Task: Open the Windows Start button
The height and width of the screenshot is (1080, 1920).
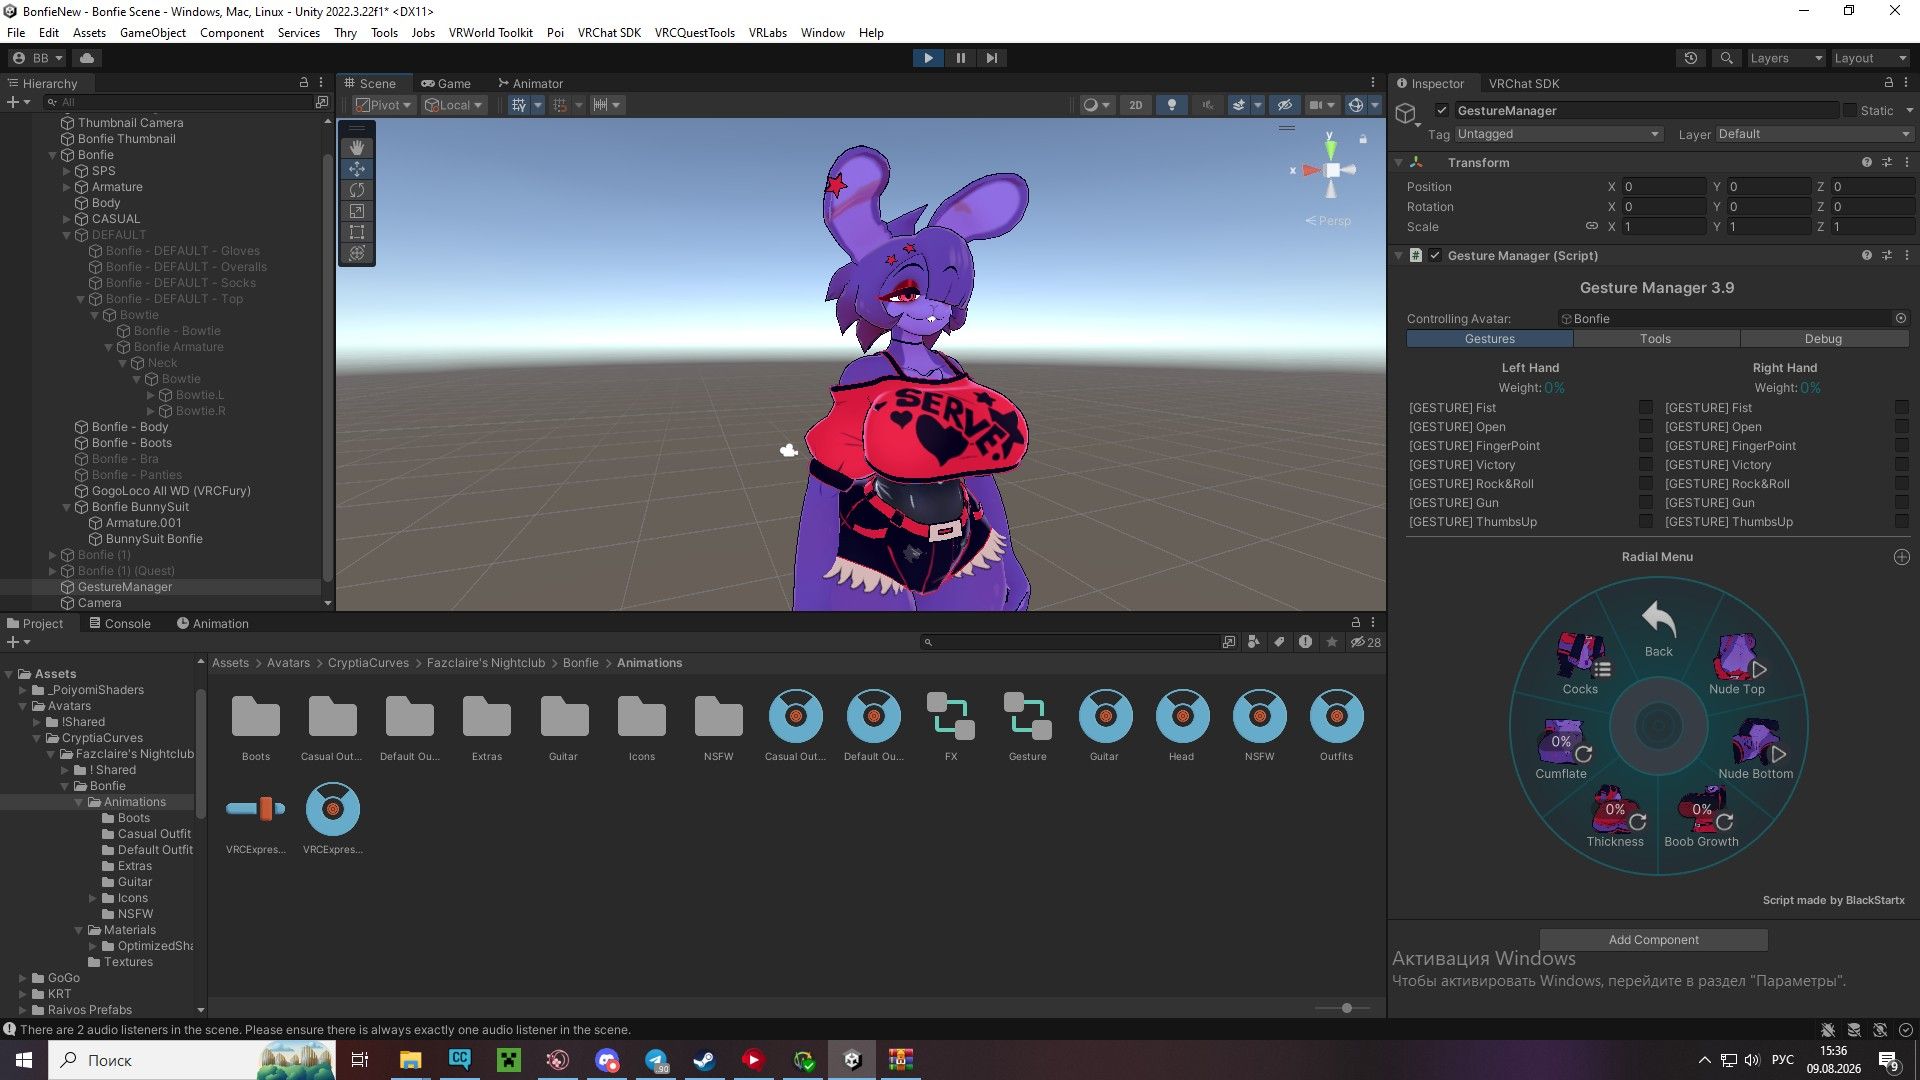Action: pyautogui.click(x=24, y=1060)
